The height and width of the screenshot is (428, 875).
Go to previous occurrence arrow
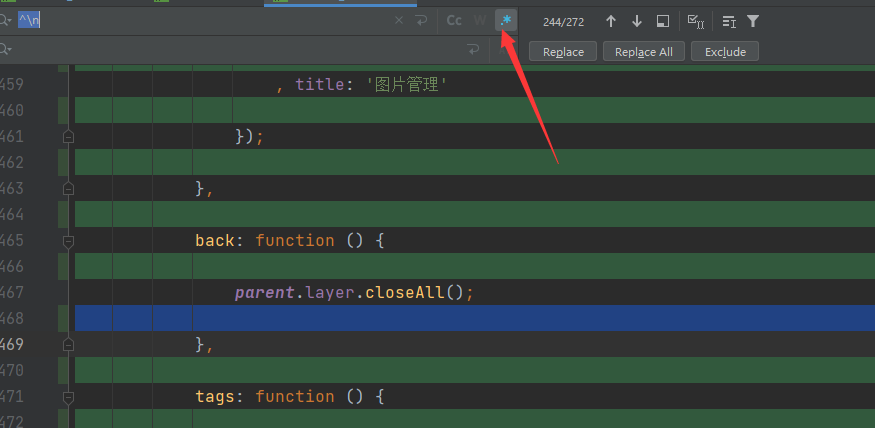[611, 21]
